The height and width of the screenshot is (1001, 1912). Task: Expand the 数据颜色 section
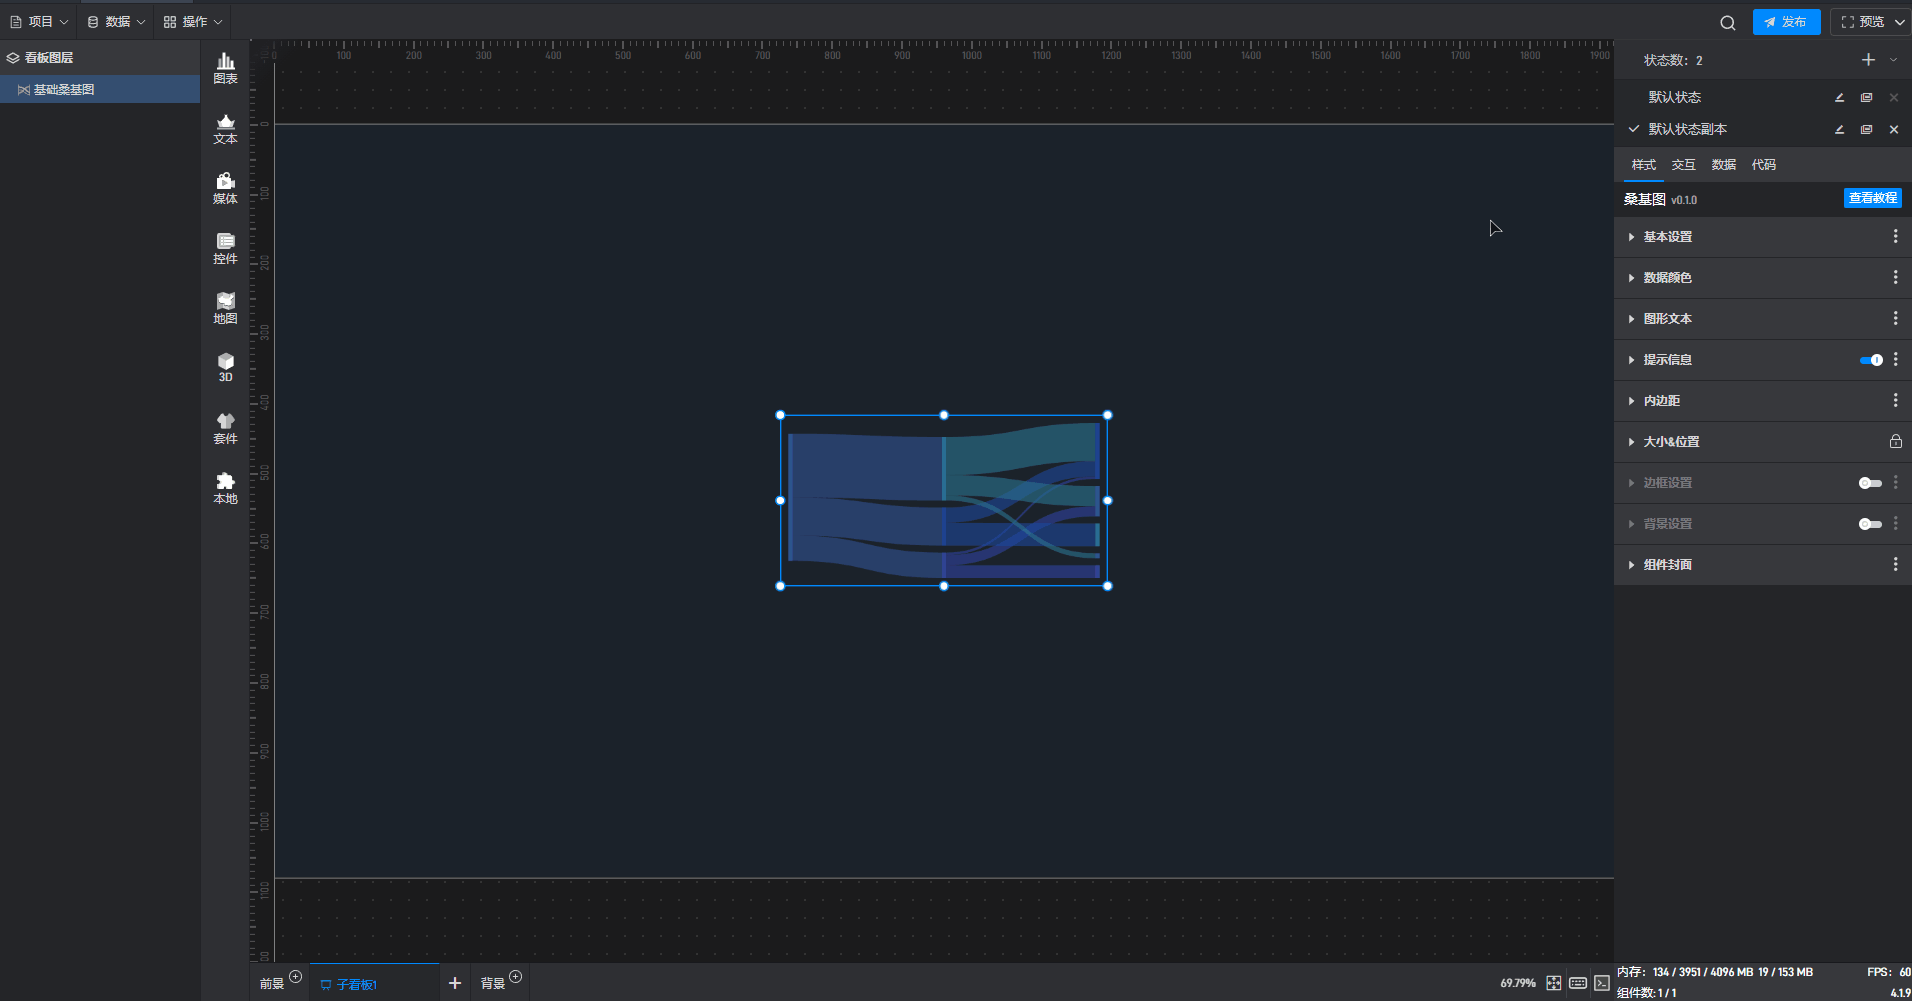[x=1667, y=278]
